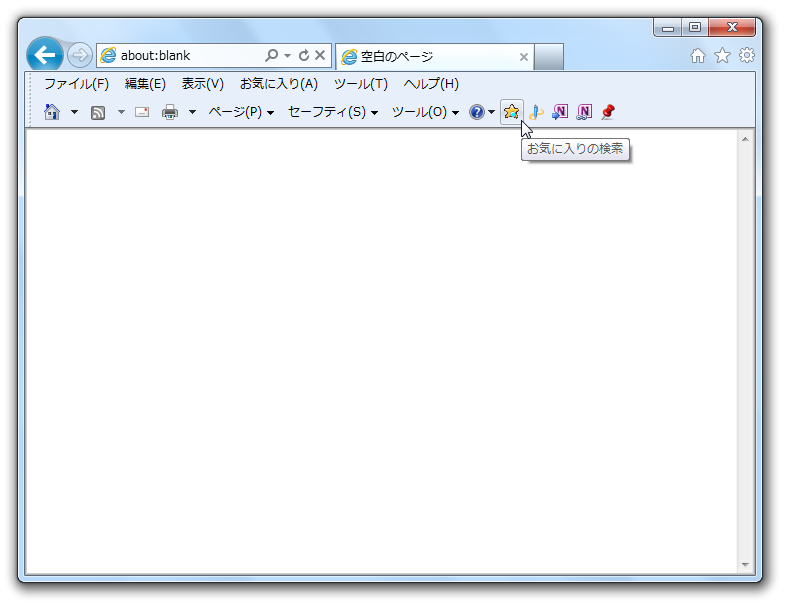Click the Print printer icon
Viewport: 786px width, 605px height.
tap(170, 112)
